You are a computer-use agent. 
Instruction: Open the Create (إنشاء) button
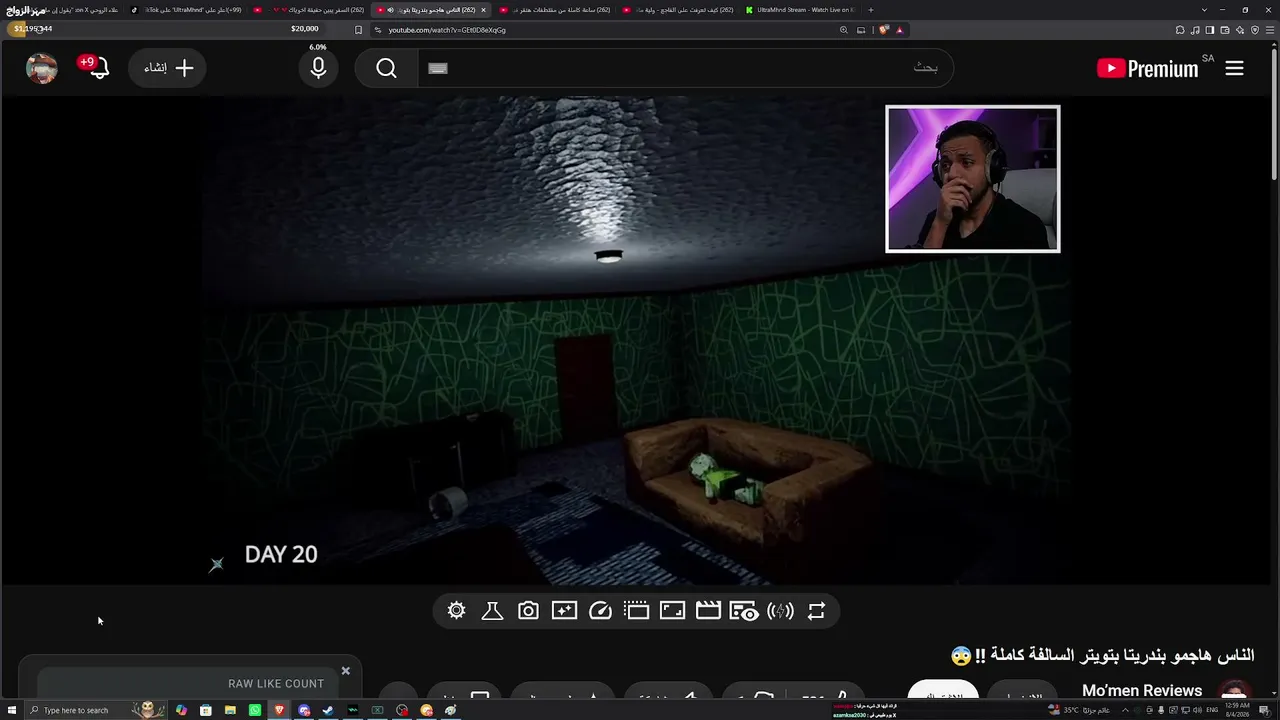[167, 68]
